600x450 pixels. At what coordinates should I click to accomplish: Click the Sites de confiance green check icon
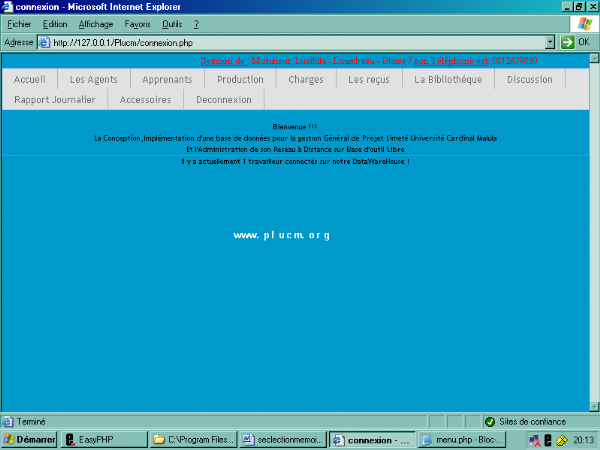[x=490, y=422]
